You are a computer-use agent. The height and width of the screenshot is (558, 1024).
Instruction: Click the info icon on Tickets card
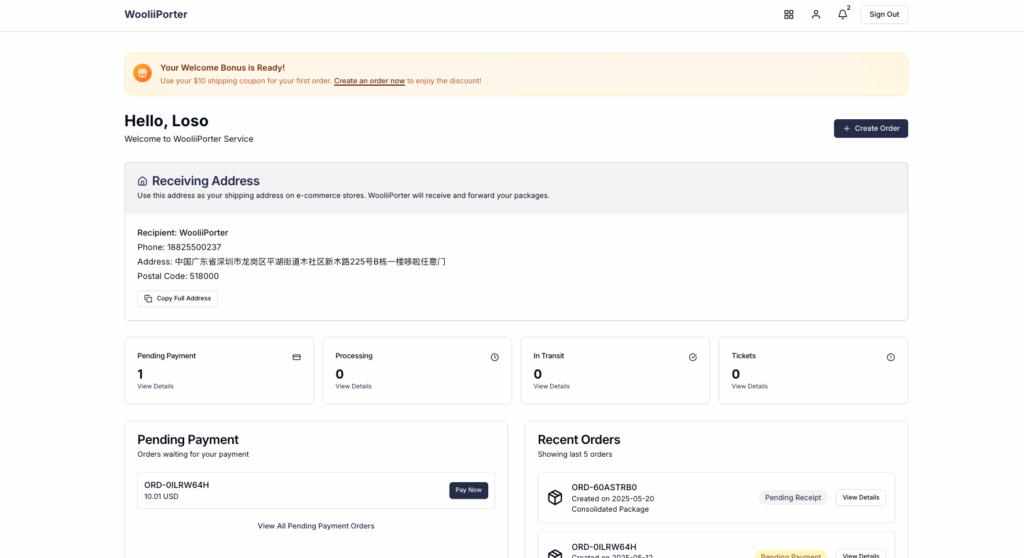click(890, 357)
